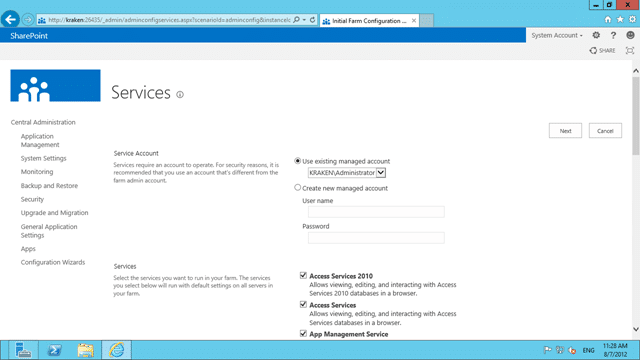640x360 pixels.
Task: Select Use existing managed account option
Action: (298, 161)
